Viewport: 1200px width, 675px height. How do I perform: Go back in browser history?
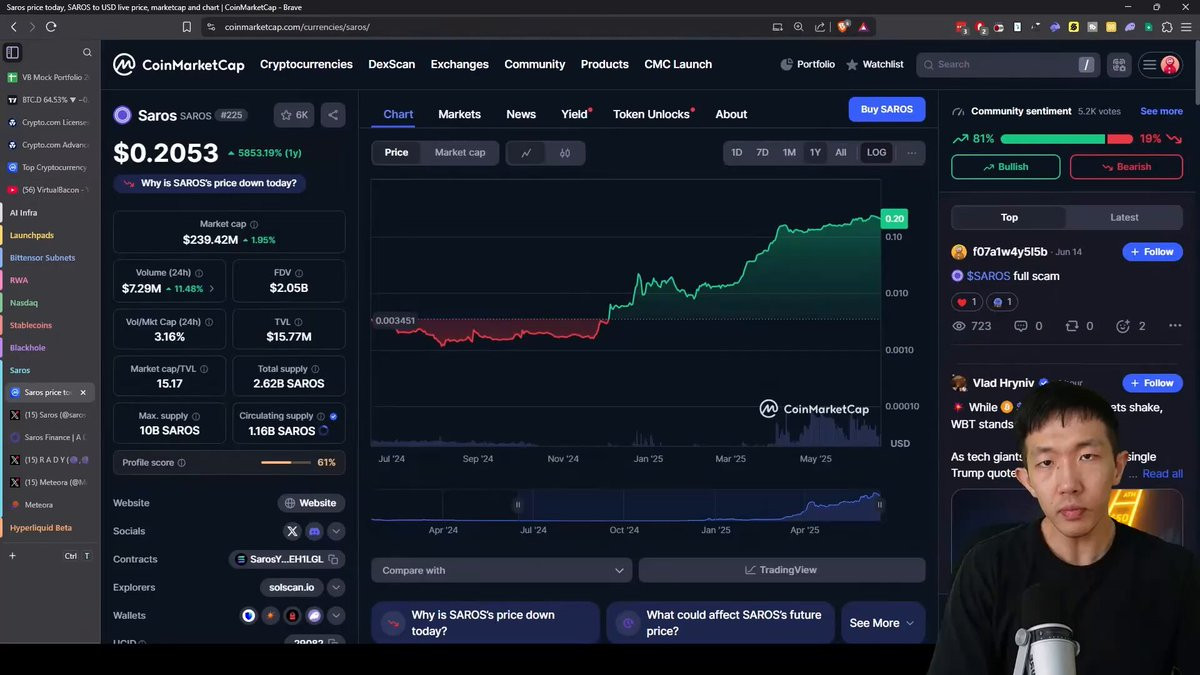[13, 27]
